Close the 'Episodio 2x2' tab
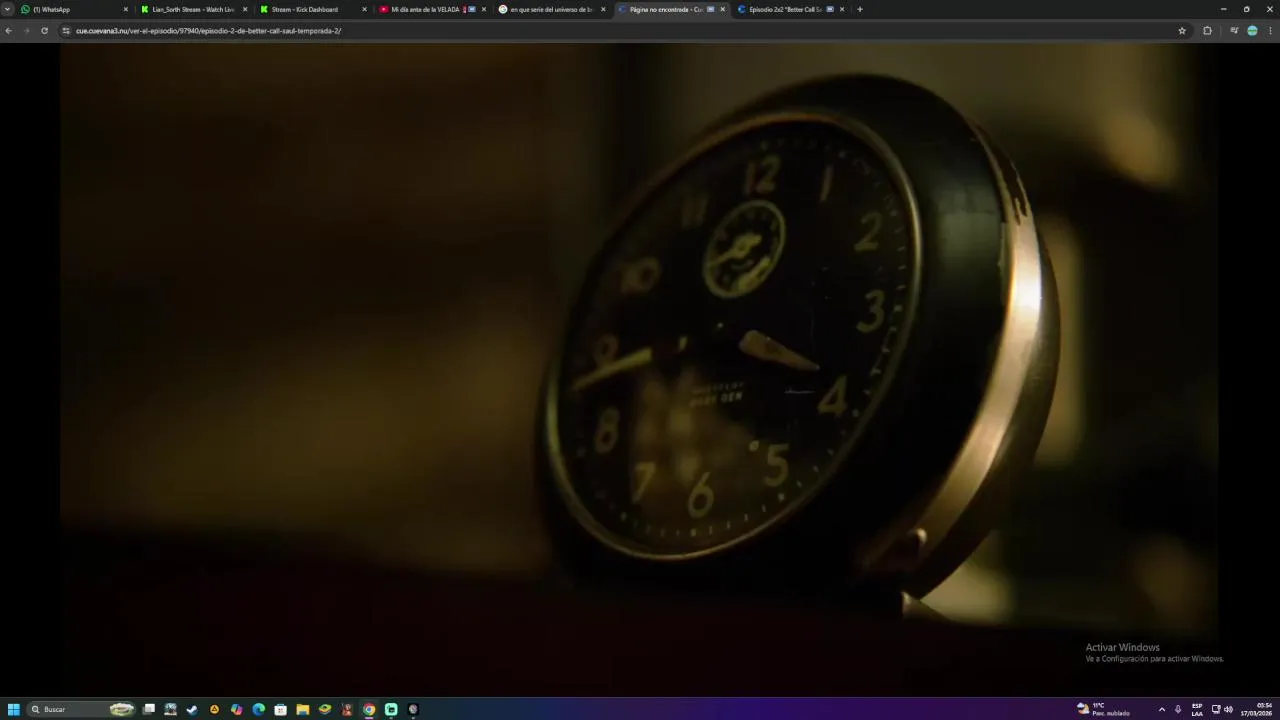 pyautogui.click(x=842, y=9)
